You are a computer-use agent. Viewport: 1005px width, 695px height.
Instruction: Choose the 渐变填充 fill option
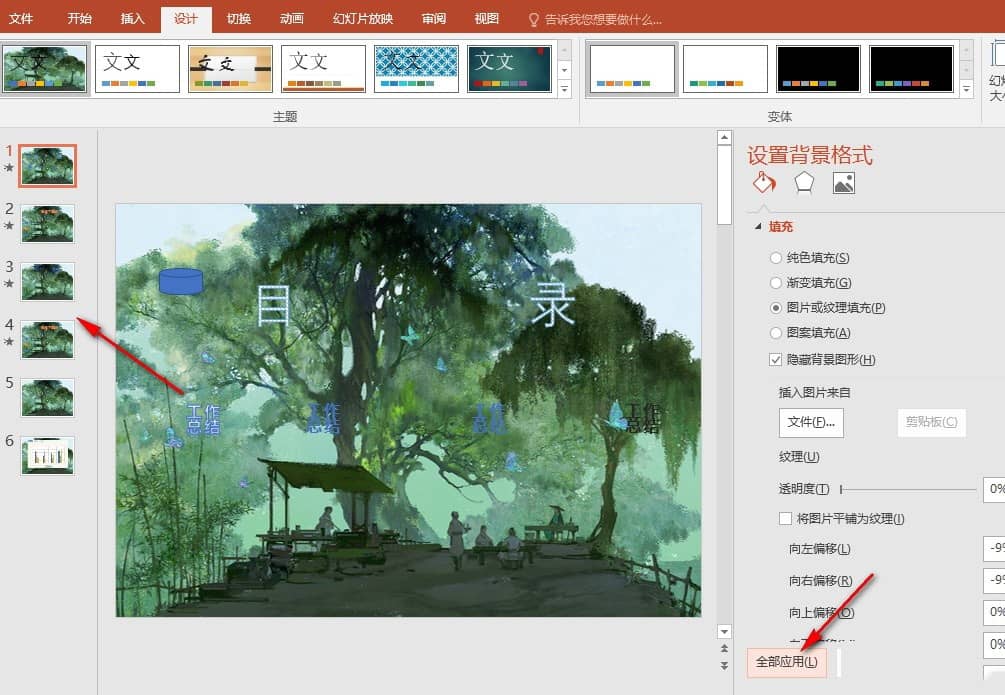[x=776, y=283]
